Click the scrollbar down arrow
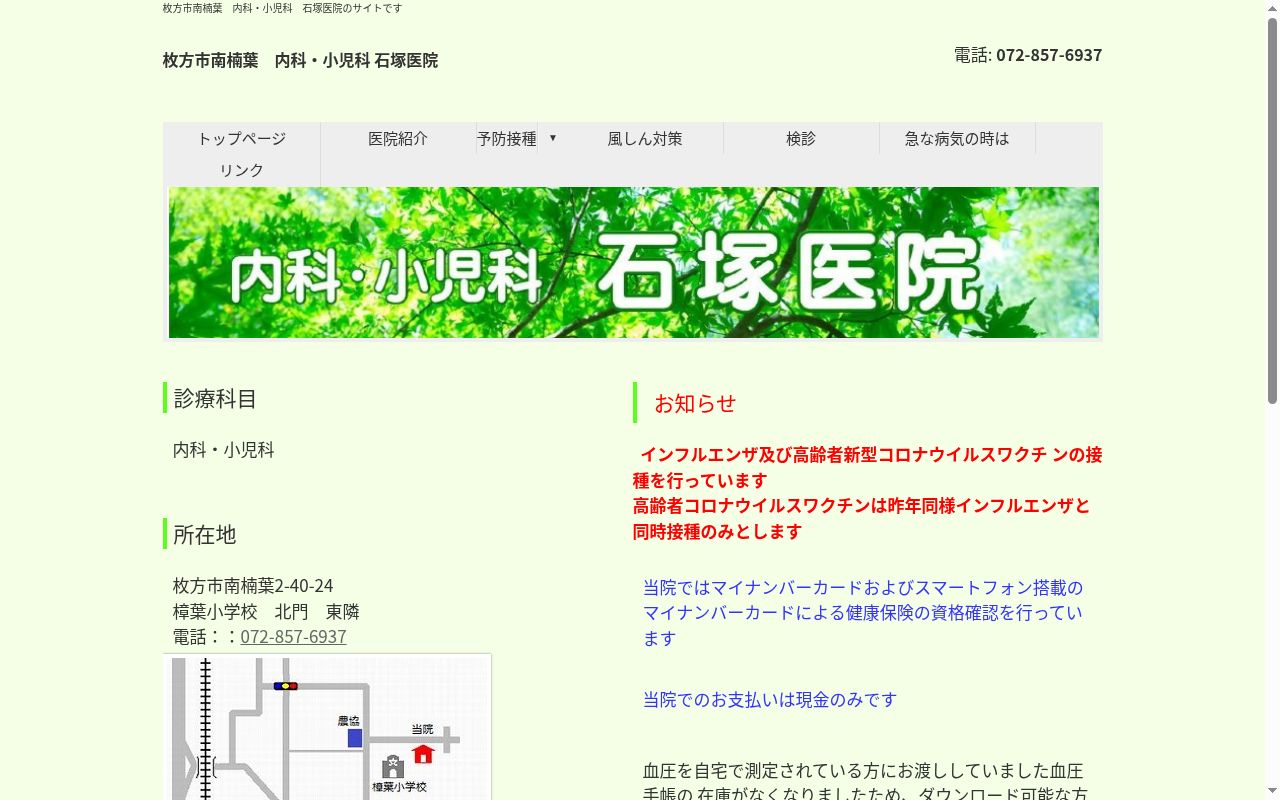Viewport: 1280px width, 800px height. [1272, 792]
